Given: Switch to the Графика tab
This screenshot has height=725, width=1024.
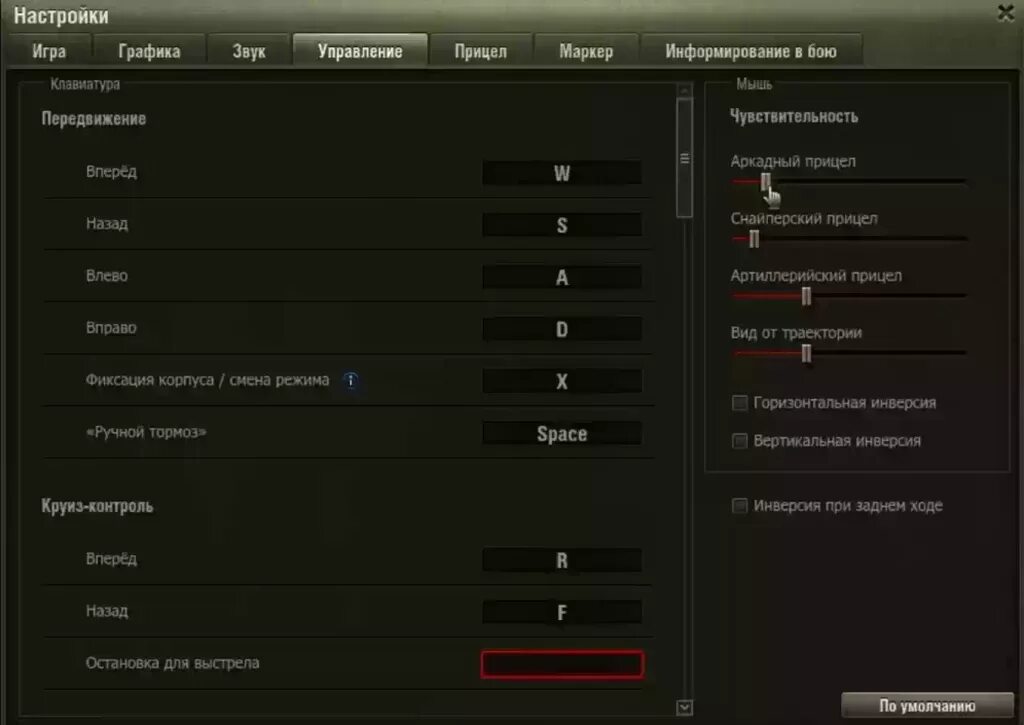Looking at the screenshot, I should click(149, 51).
